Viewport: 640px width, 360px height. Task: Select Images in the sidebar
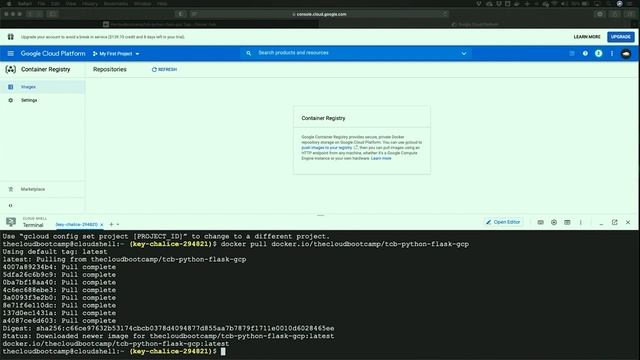[x=42, y=87]
